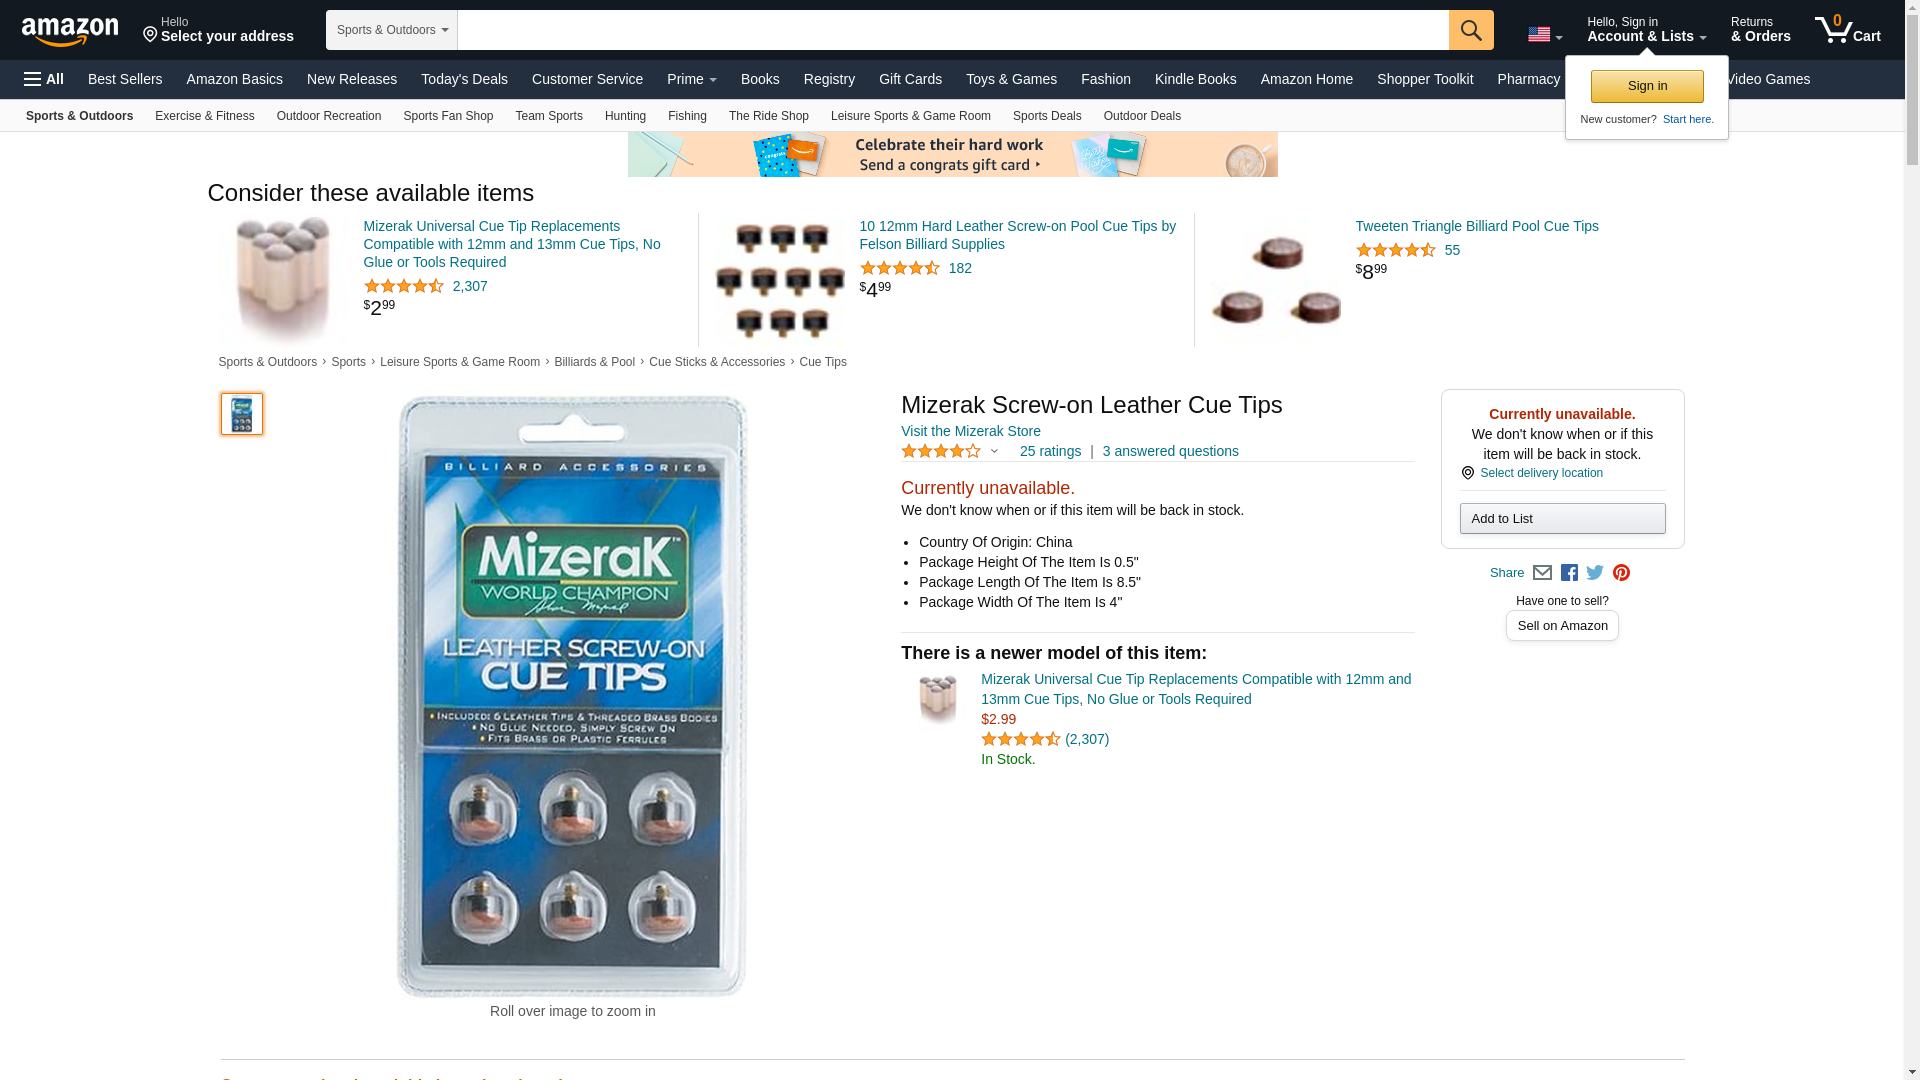Click the yellow Sign in button
The height and width of the screenshot is (1080, 1920).
(1647, 86)
